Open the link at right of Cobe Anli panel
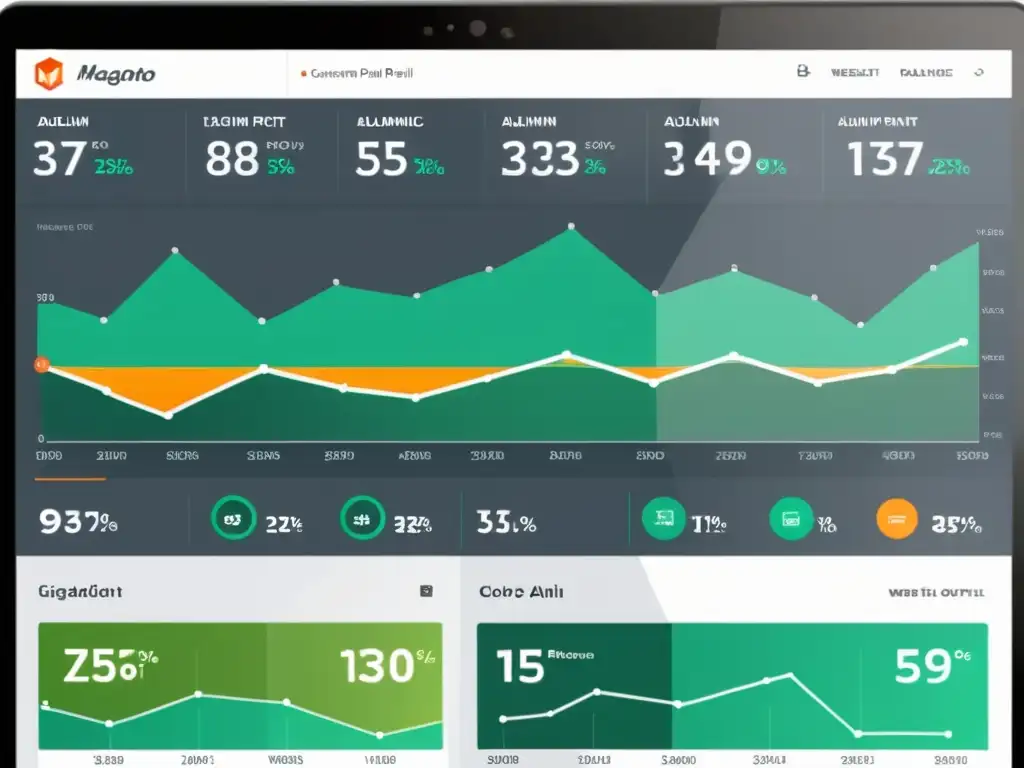1024x768 pixels. [936, 593]
